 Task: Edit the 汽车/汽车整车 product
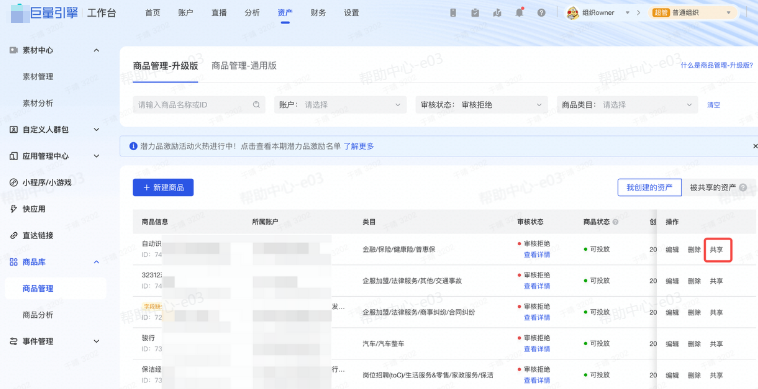click(x=672, y=344)
